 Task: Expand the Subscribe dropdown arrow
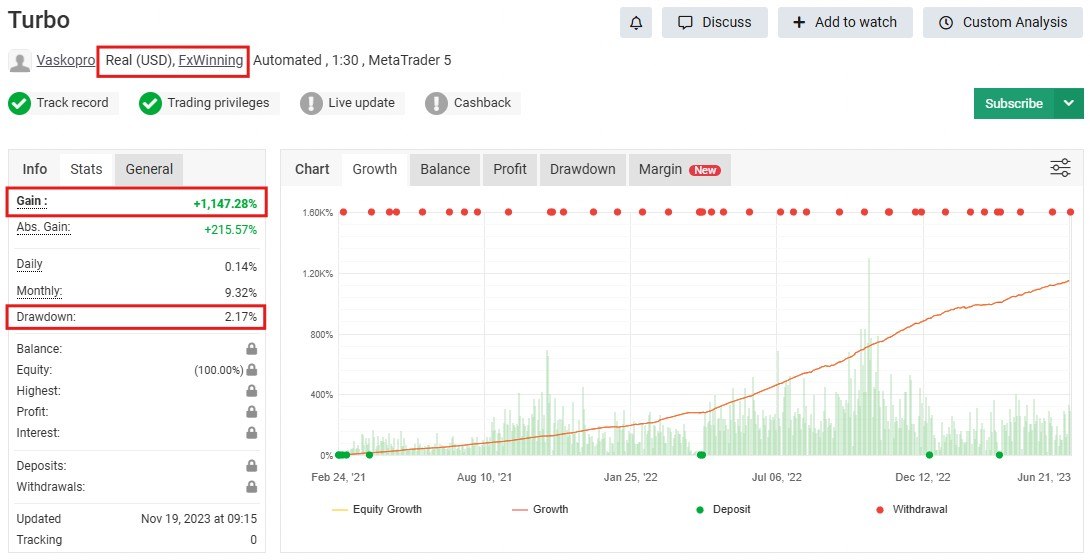[x=1069, y=103]
